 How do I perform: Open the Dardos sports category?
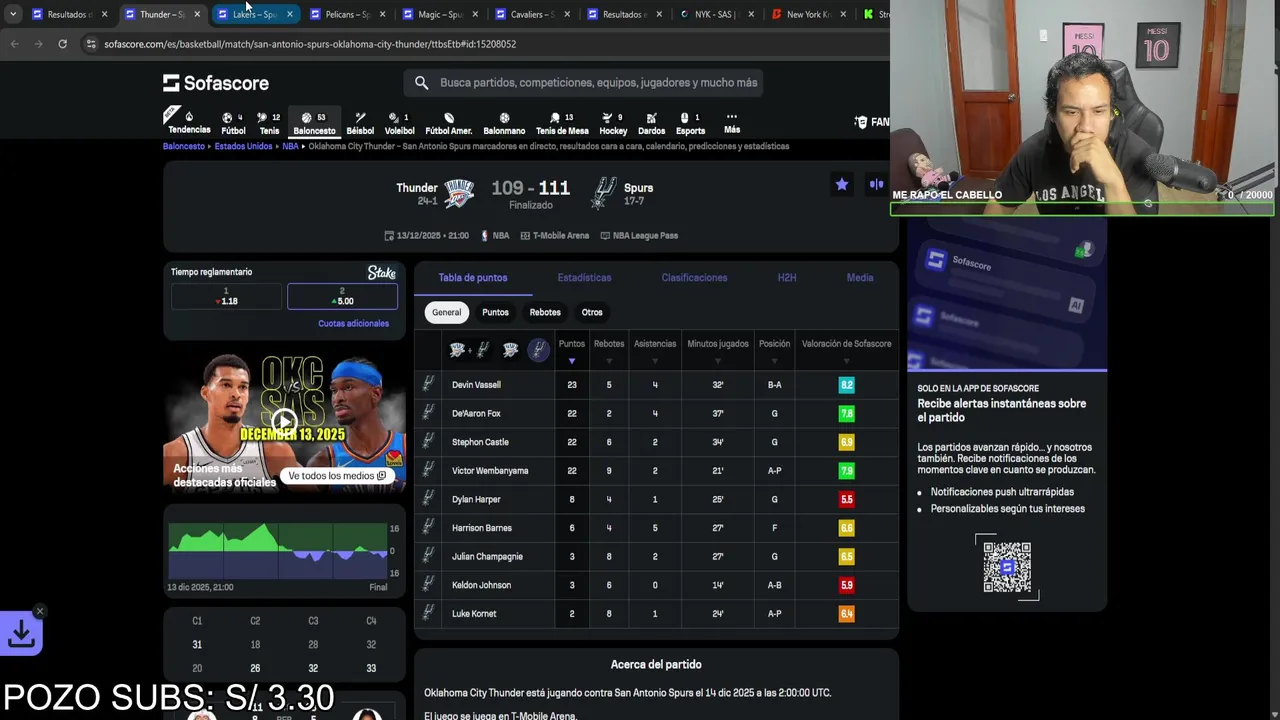pos(651,123)
